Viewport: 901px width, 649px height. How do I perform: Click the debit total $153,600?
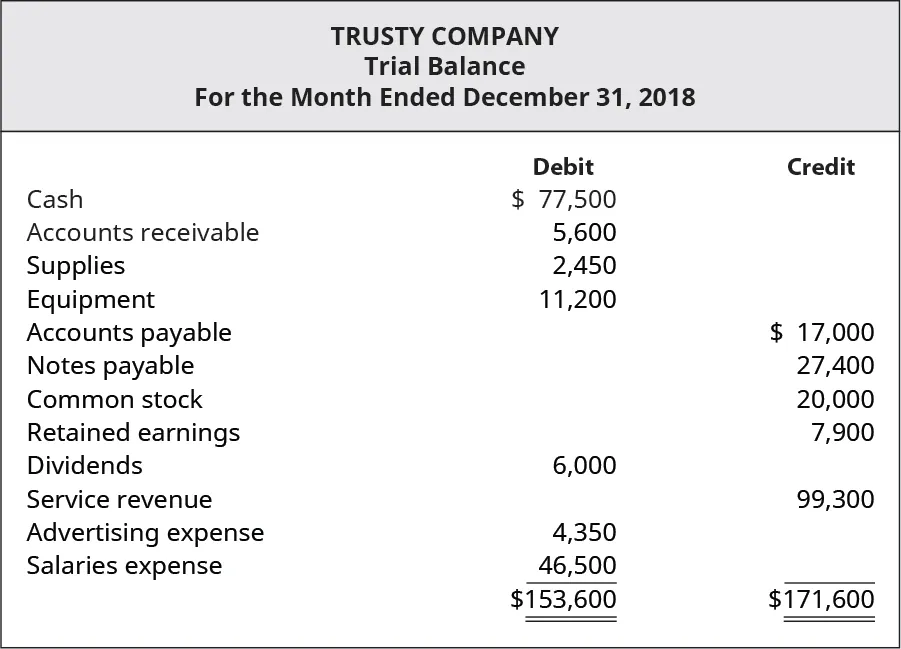pos(563,600)
